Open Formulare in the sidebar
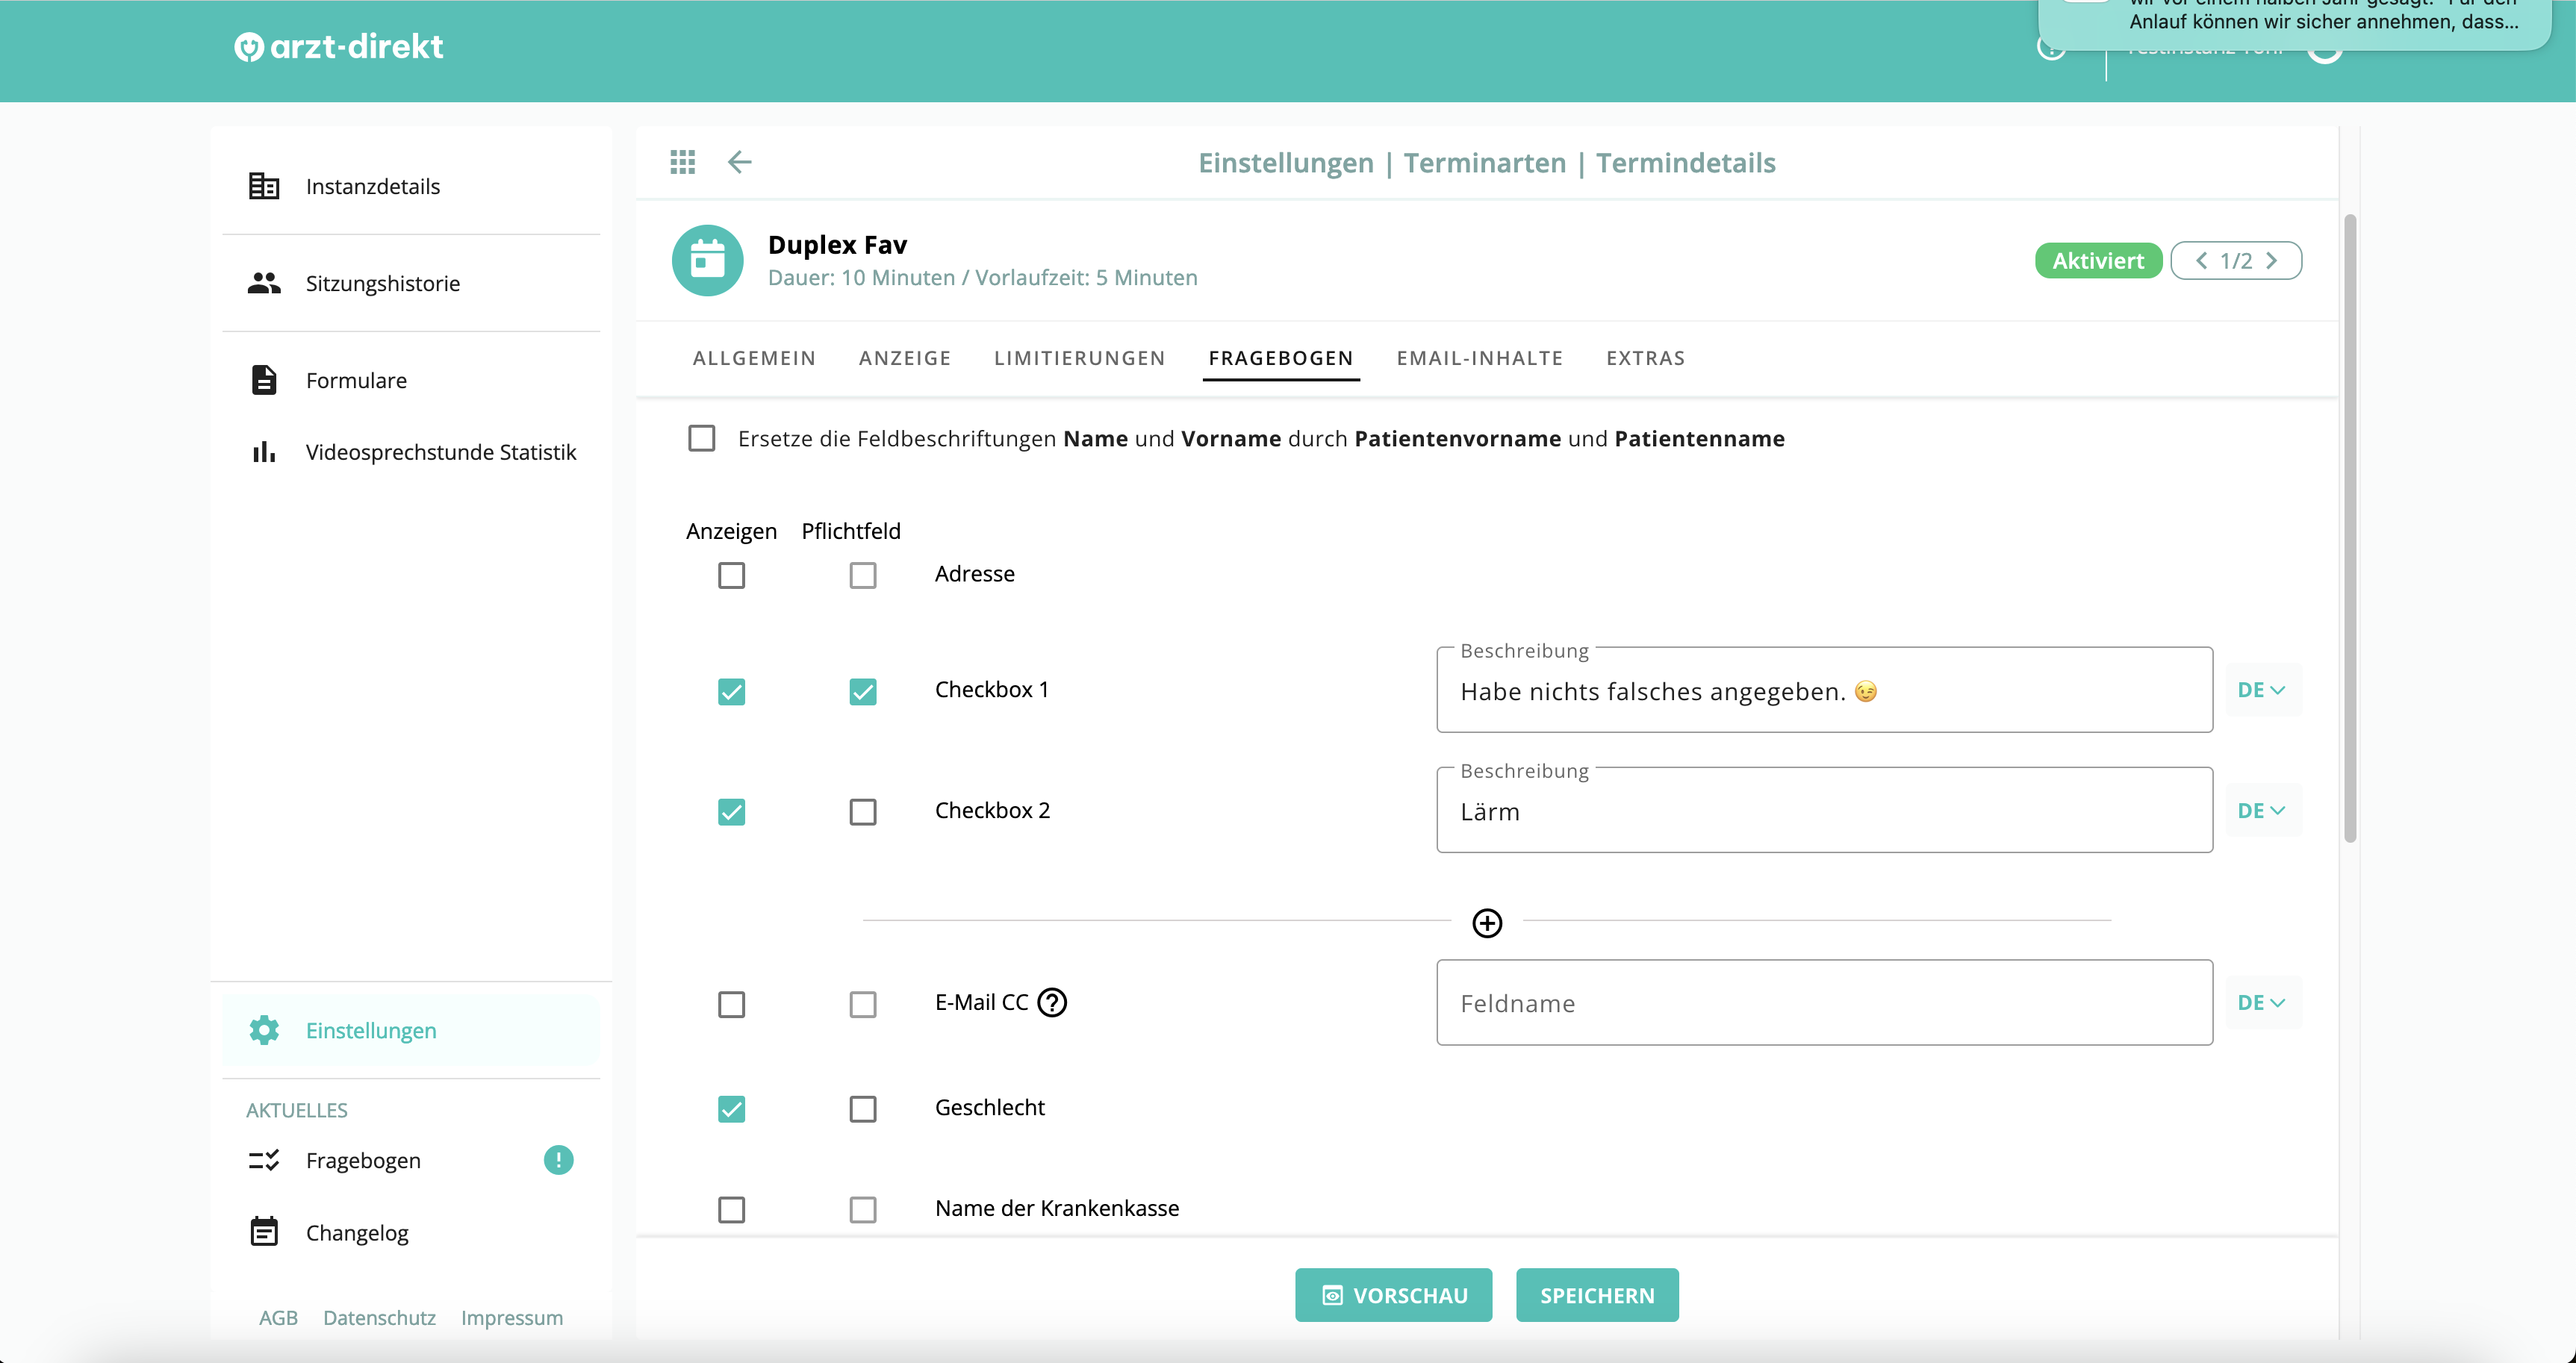Viewport: 2576px width, 1363px height. (x=411, y=380)
